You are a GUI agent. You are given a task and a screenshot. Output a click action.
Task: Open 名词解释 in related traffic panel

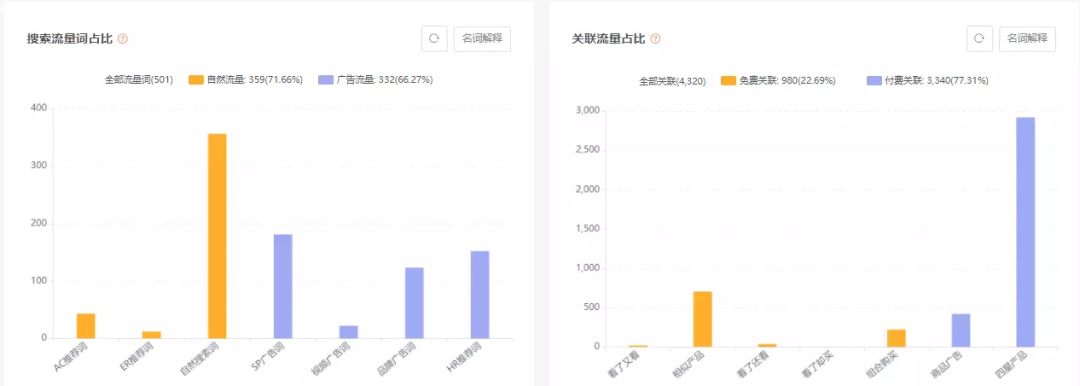(1028, 39)
